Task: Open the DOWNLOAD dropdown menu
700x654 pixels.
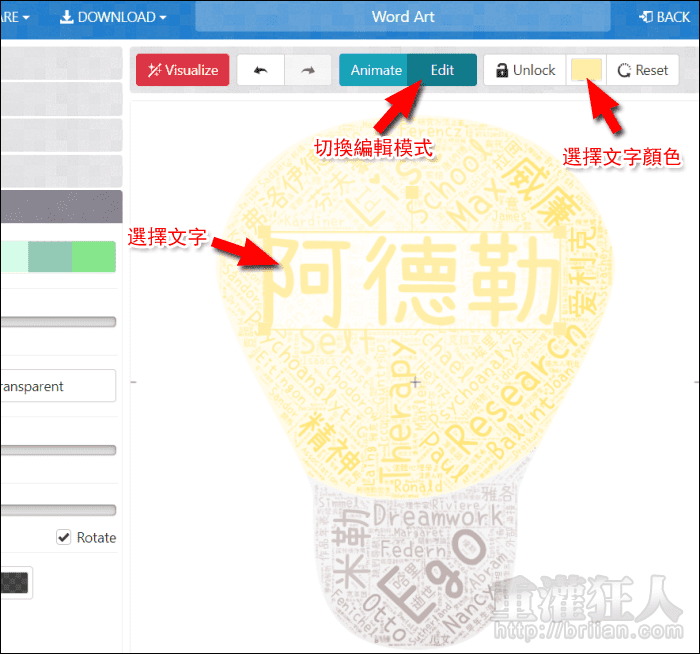Action: [x=113, y=17]
